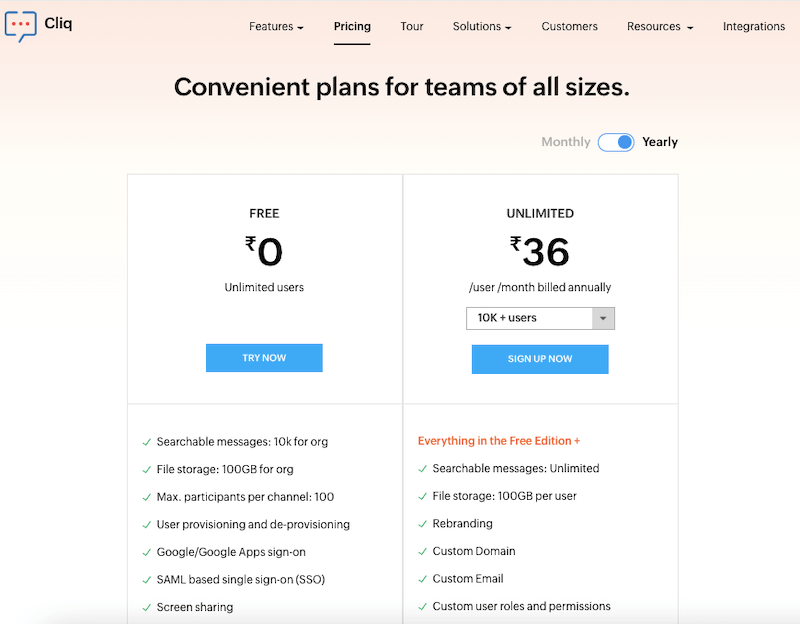This screenshot has height=624, width=800.
Task: Open the Tour link in navigation
Action: click(x=412, y=27)
